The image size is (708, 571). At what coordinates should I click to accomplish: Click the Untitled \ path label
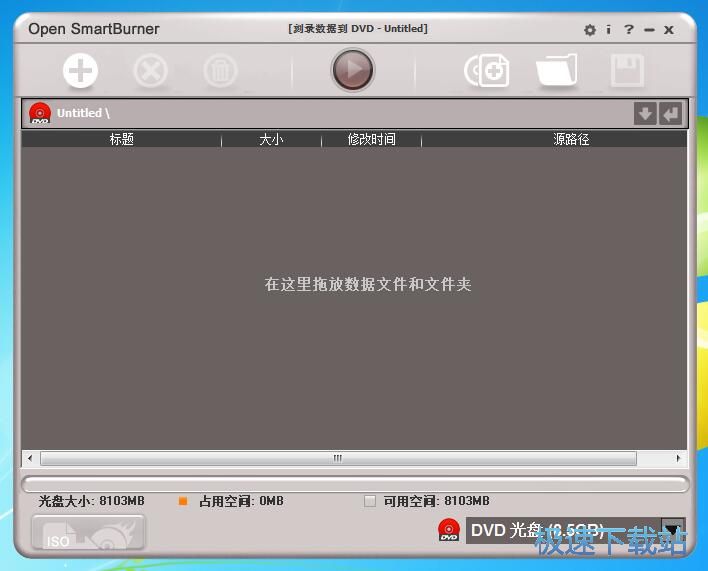83,113
